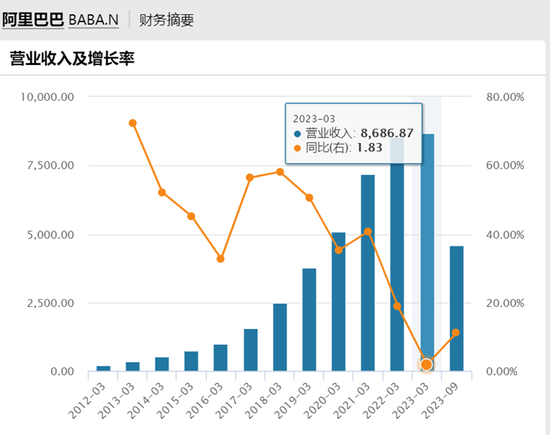Open the 财务摘要 tab
This screenshot has width=550, height=435.
pyautogui.click(x=167, y=20)
